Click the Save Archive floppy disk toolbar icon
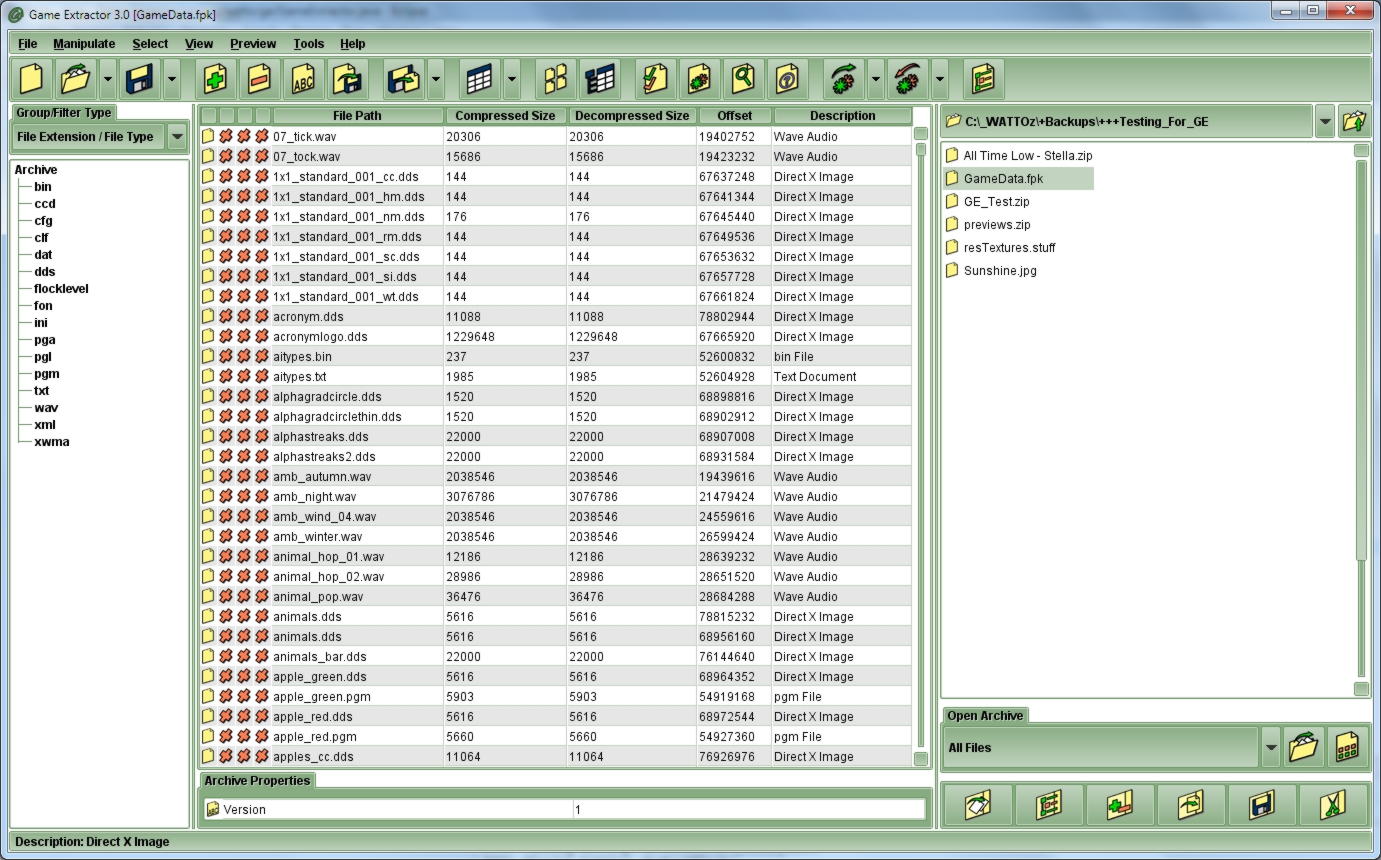The width and height of the screenshot is (1381, 860). (x=139, y=79)
